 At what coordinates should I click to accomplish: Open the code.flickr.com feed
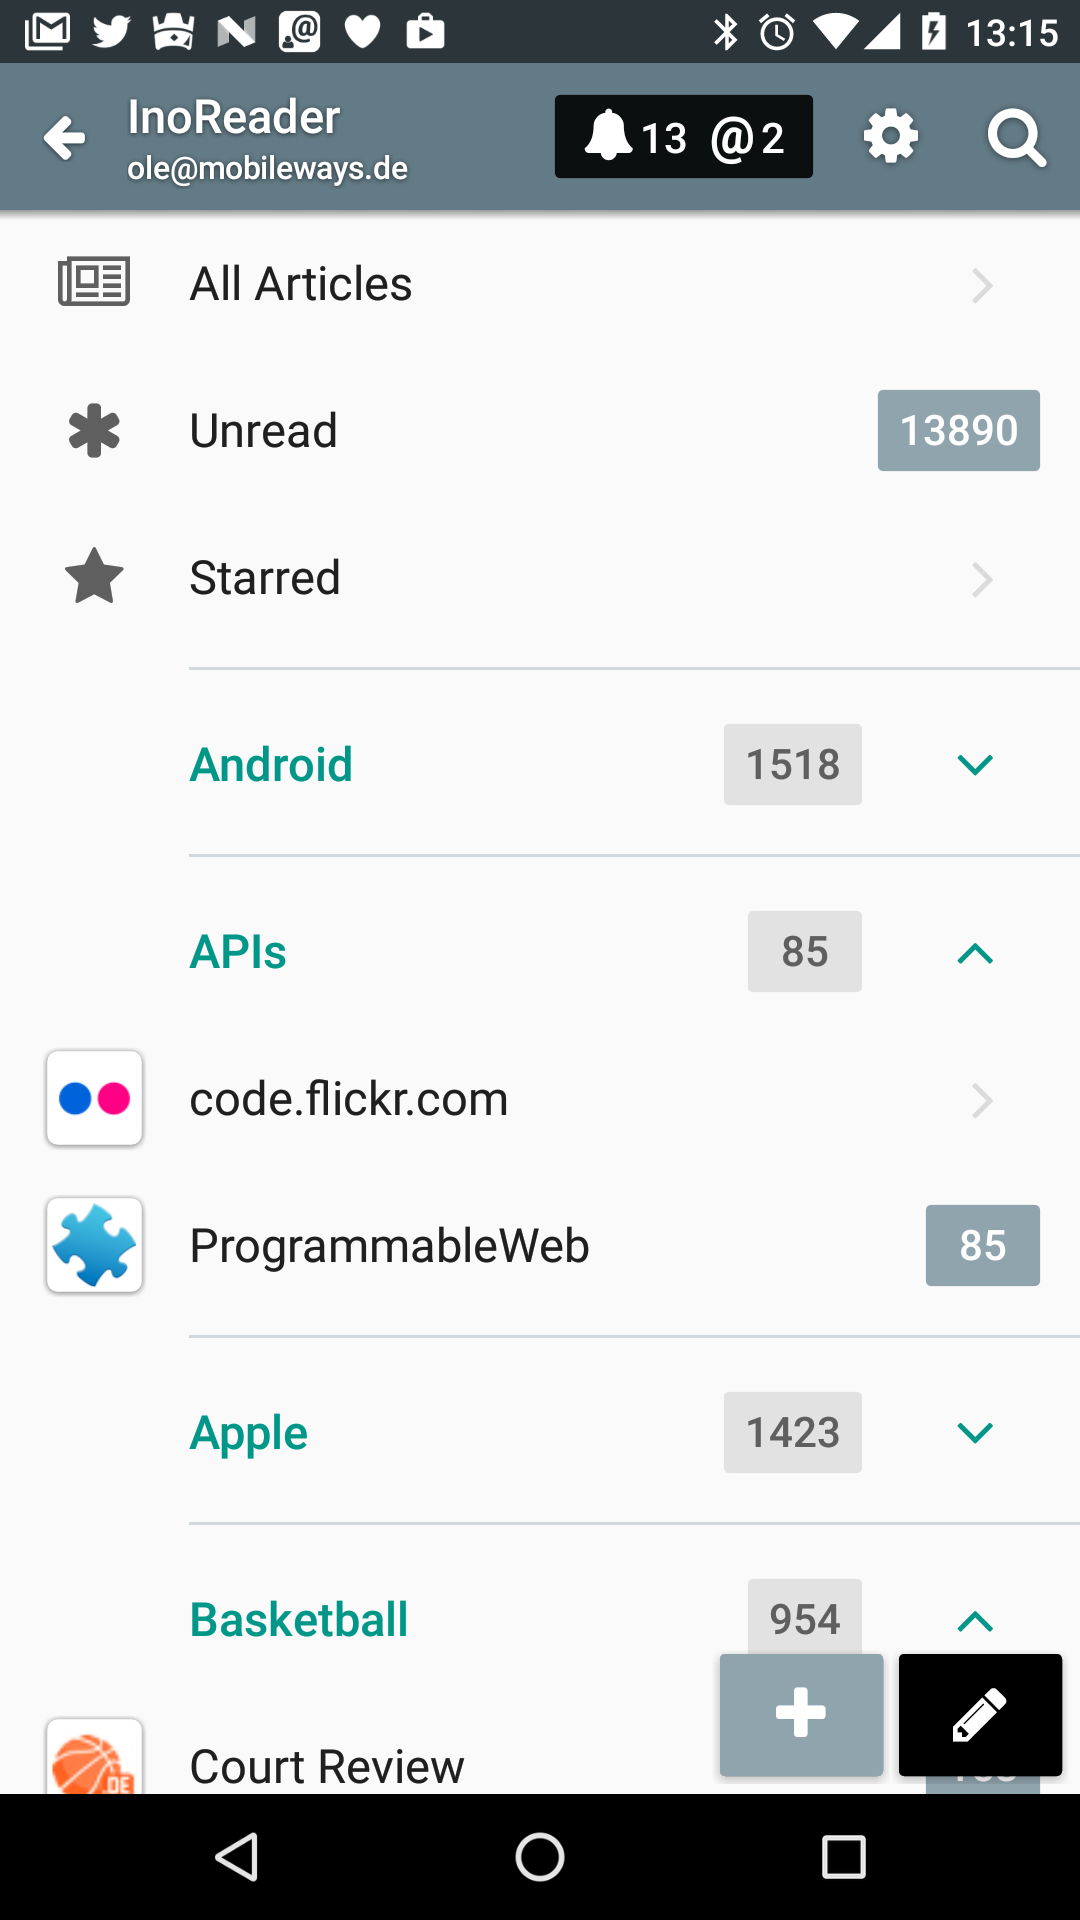tap(349, 1099)
